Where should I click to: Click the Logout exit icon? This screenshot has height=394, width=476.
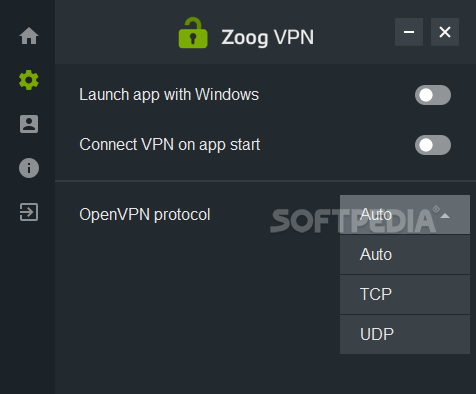click(29, 212)
